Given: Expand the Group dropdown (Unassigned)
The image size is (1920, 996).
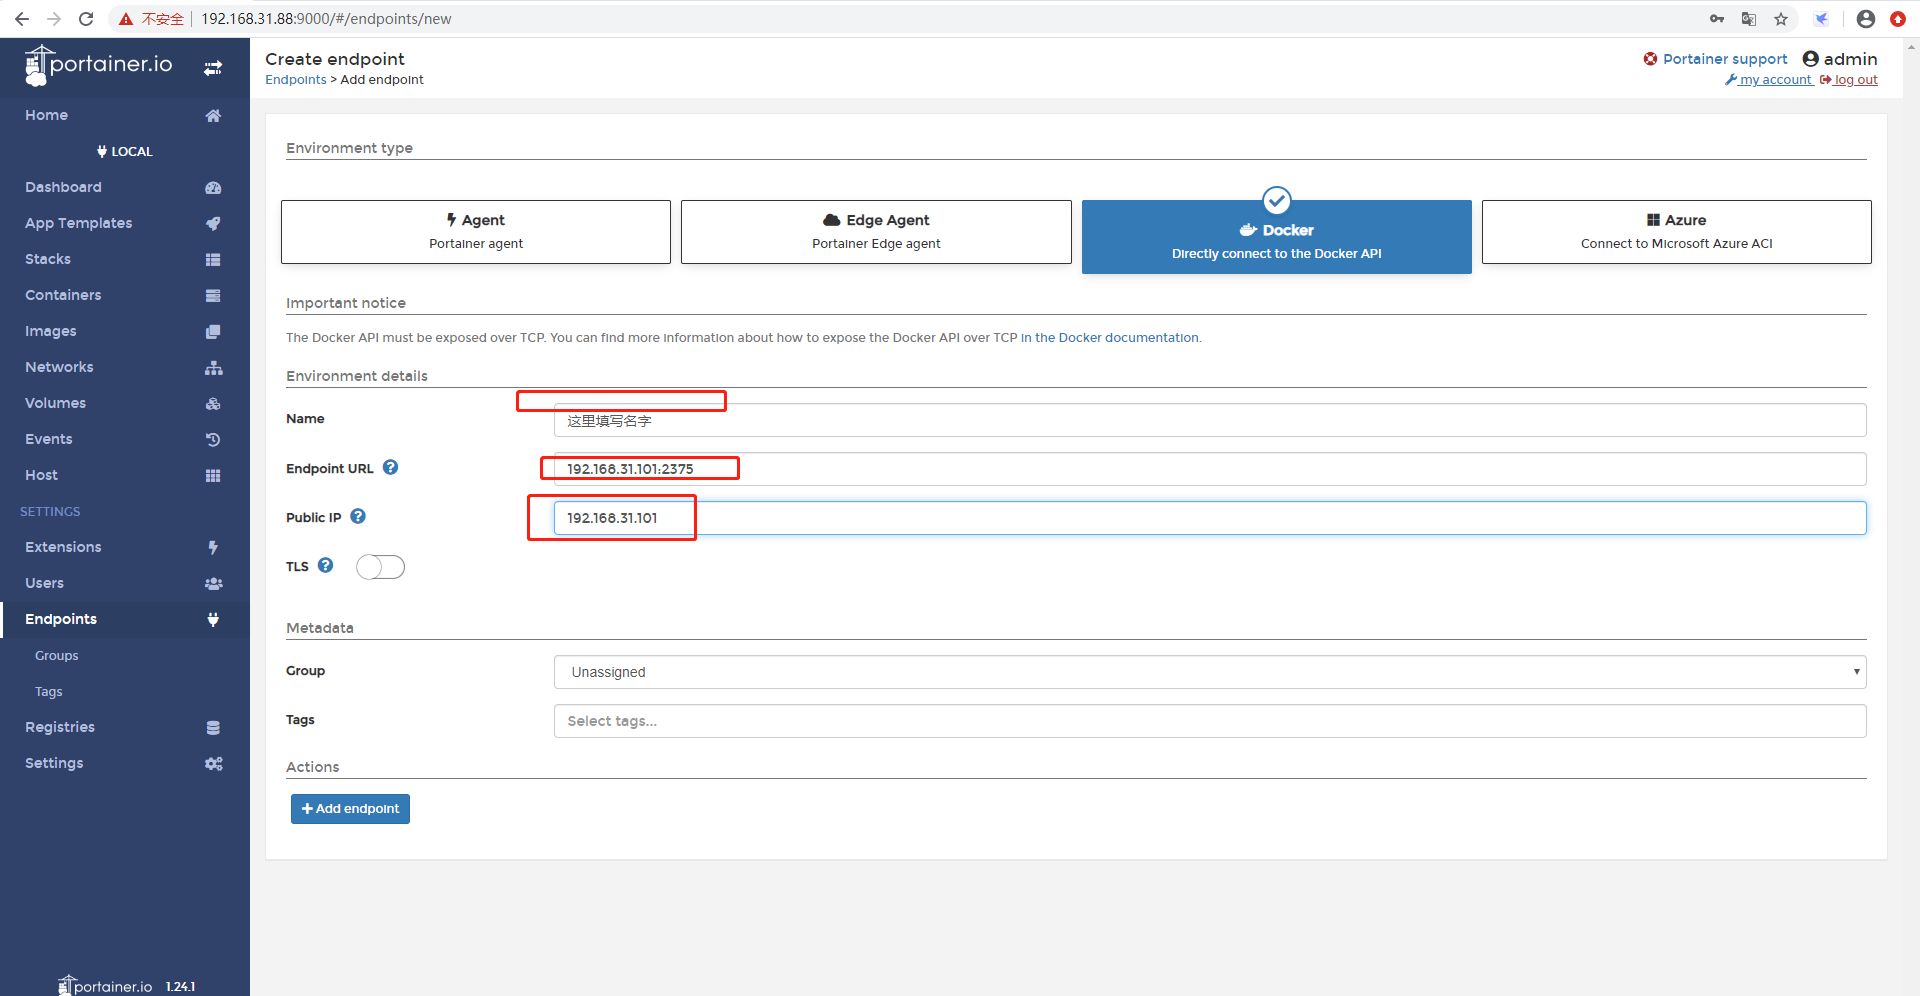Looking at the screenshot, I should tap(1209, 672).
